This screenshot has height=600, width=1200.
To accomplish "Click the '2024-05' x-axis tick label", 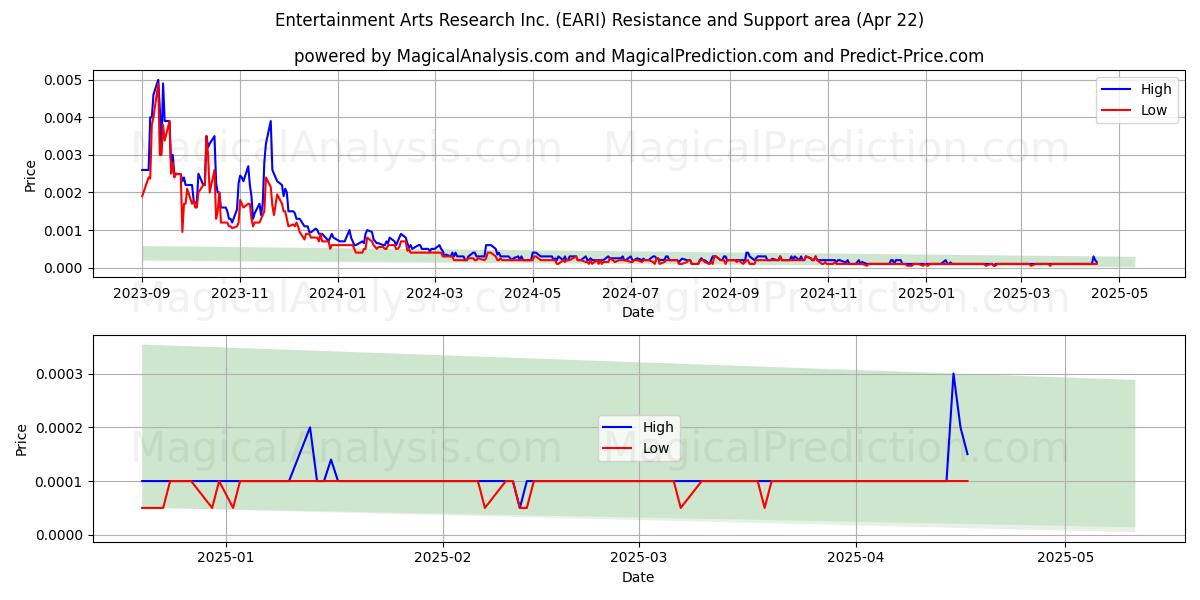I will pyautogui.click(x=533, y=293).
